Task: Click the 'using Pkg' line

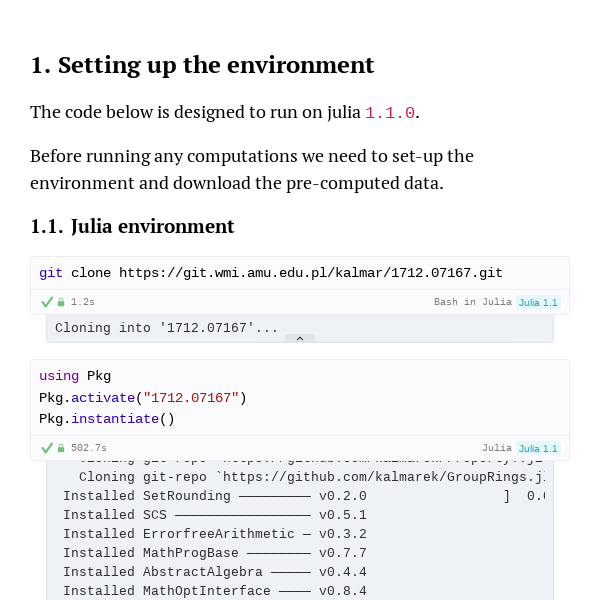Action: point(75,376)
